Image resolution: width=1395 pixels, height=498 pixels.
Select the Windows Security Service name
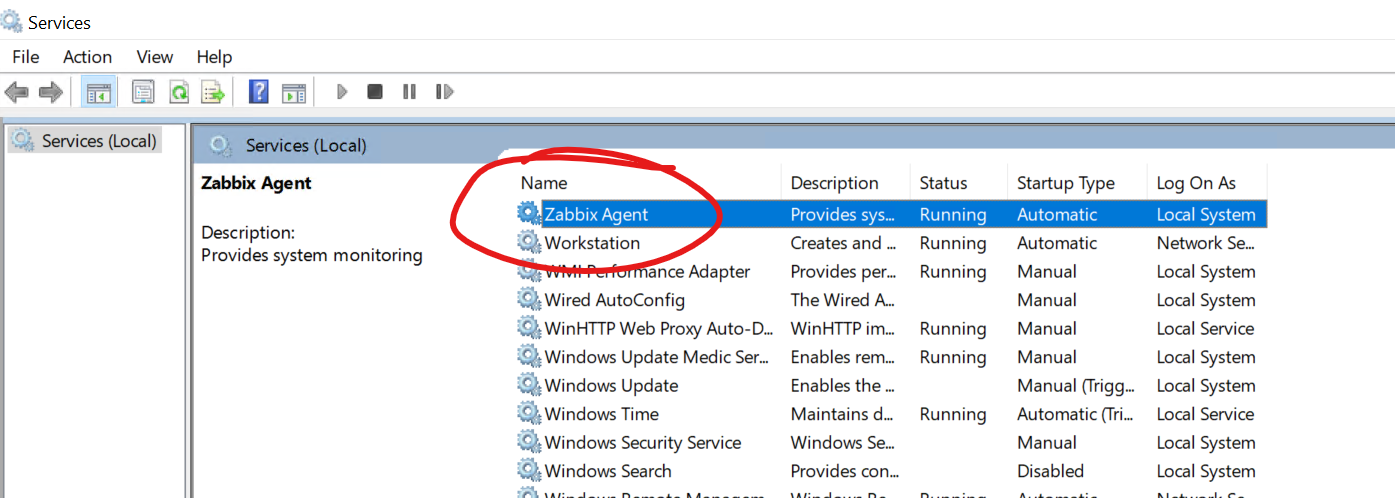[643, 442]
